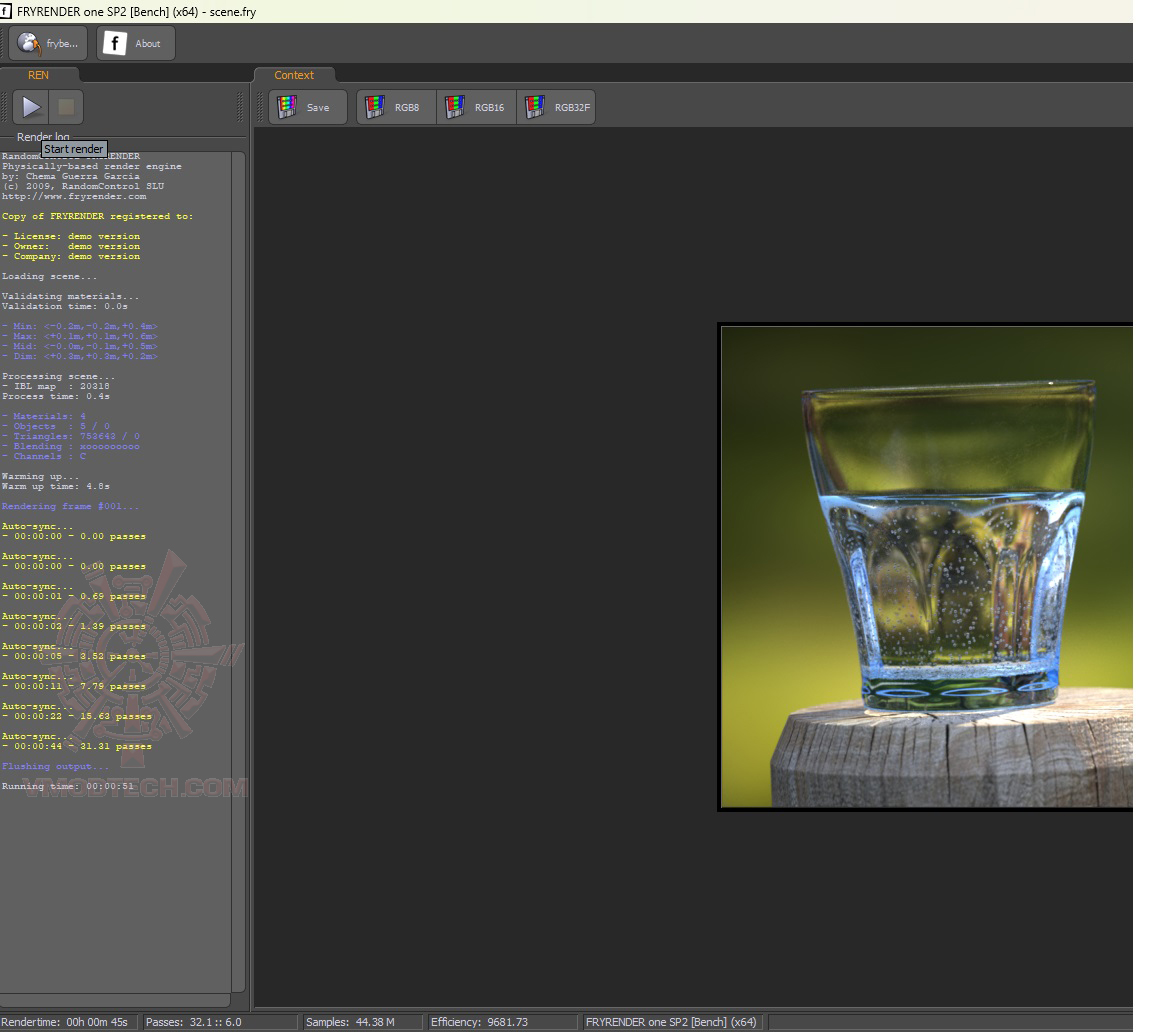The height and width of the screenshot is (1032, 1152).
Task: Click the fryrender.com URL in render log
Action: pyautogui.click(x=74, y=196)
